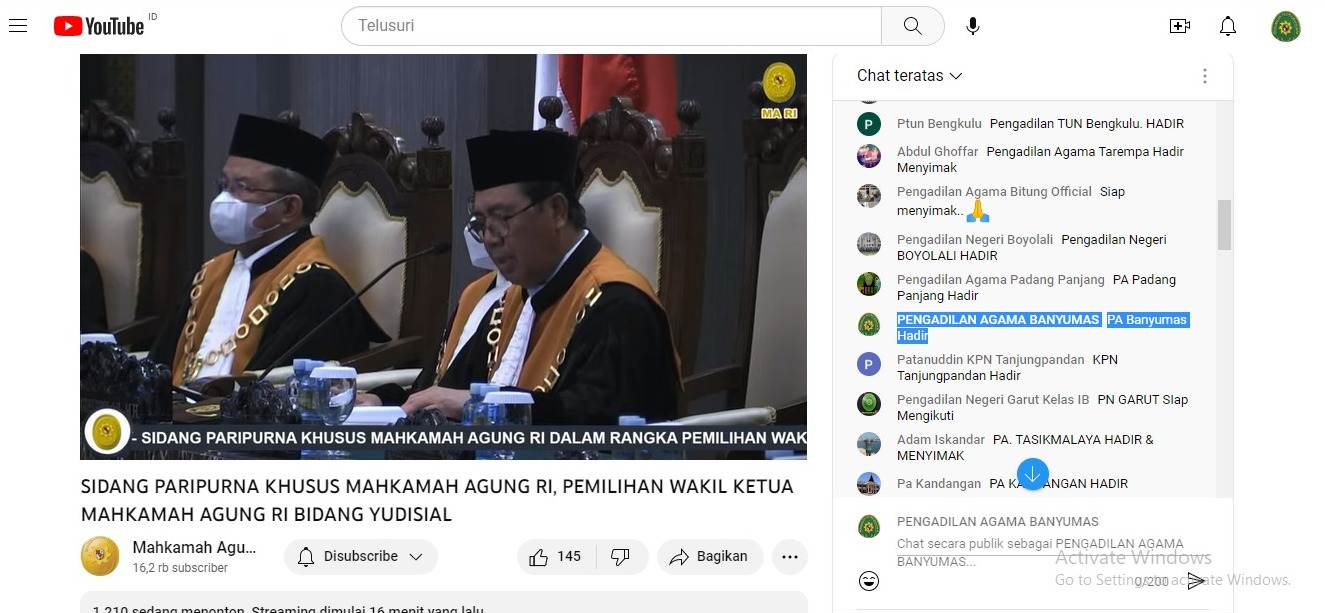The height and width of the screenshot is (613, 1325).
Task: Open the Disubscribe notification dropdown
Action: click(x=361, y=557)
